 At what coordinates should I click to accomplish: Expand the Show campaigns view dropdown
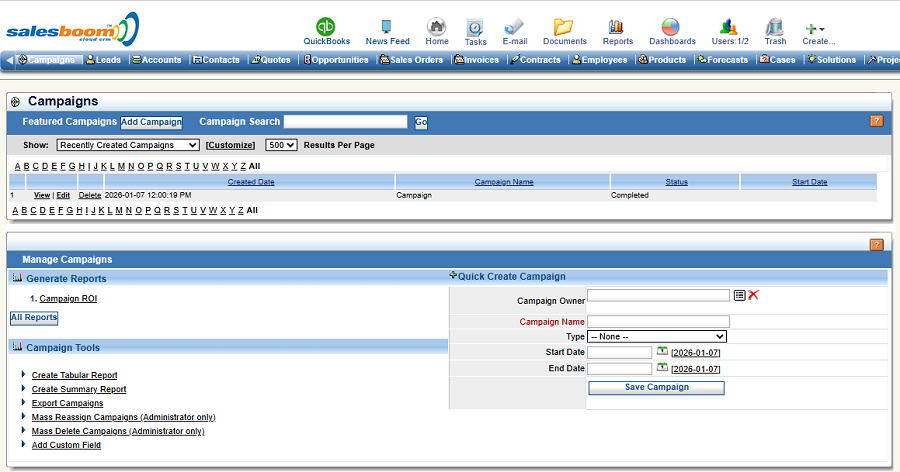(x=128, y=145)
